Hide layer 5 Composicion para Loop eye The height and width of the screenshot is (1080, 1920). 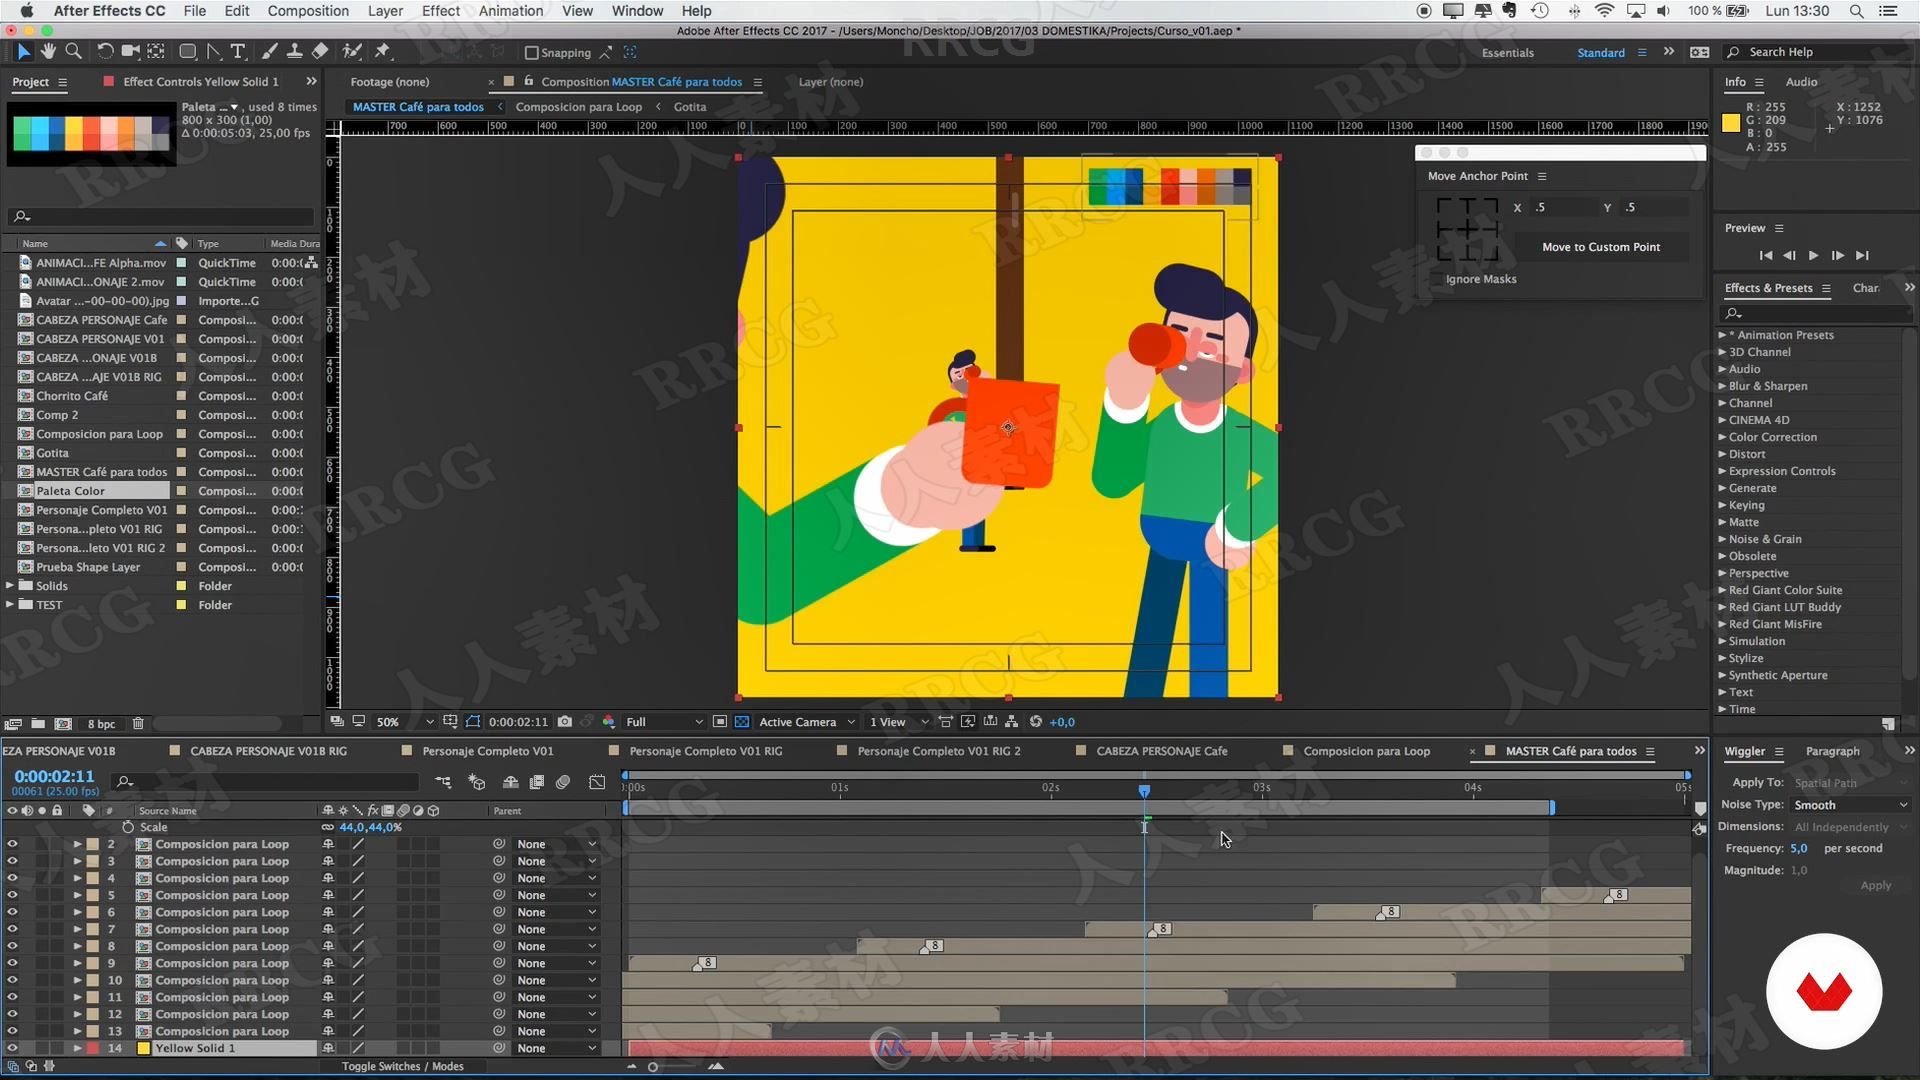(x=12, y=895)
